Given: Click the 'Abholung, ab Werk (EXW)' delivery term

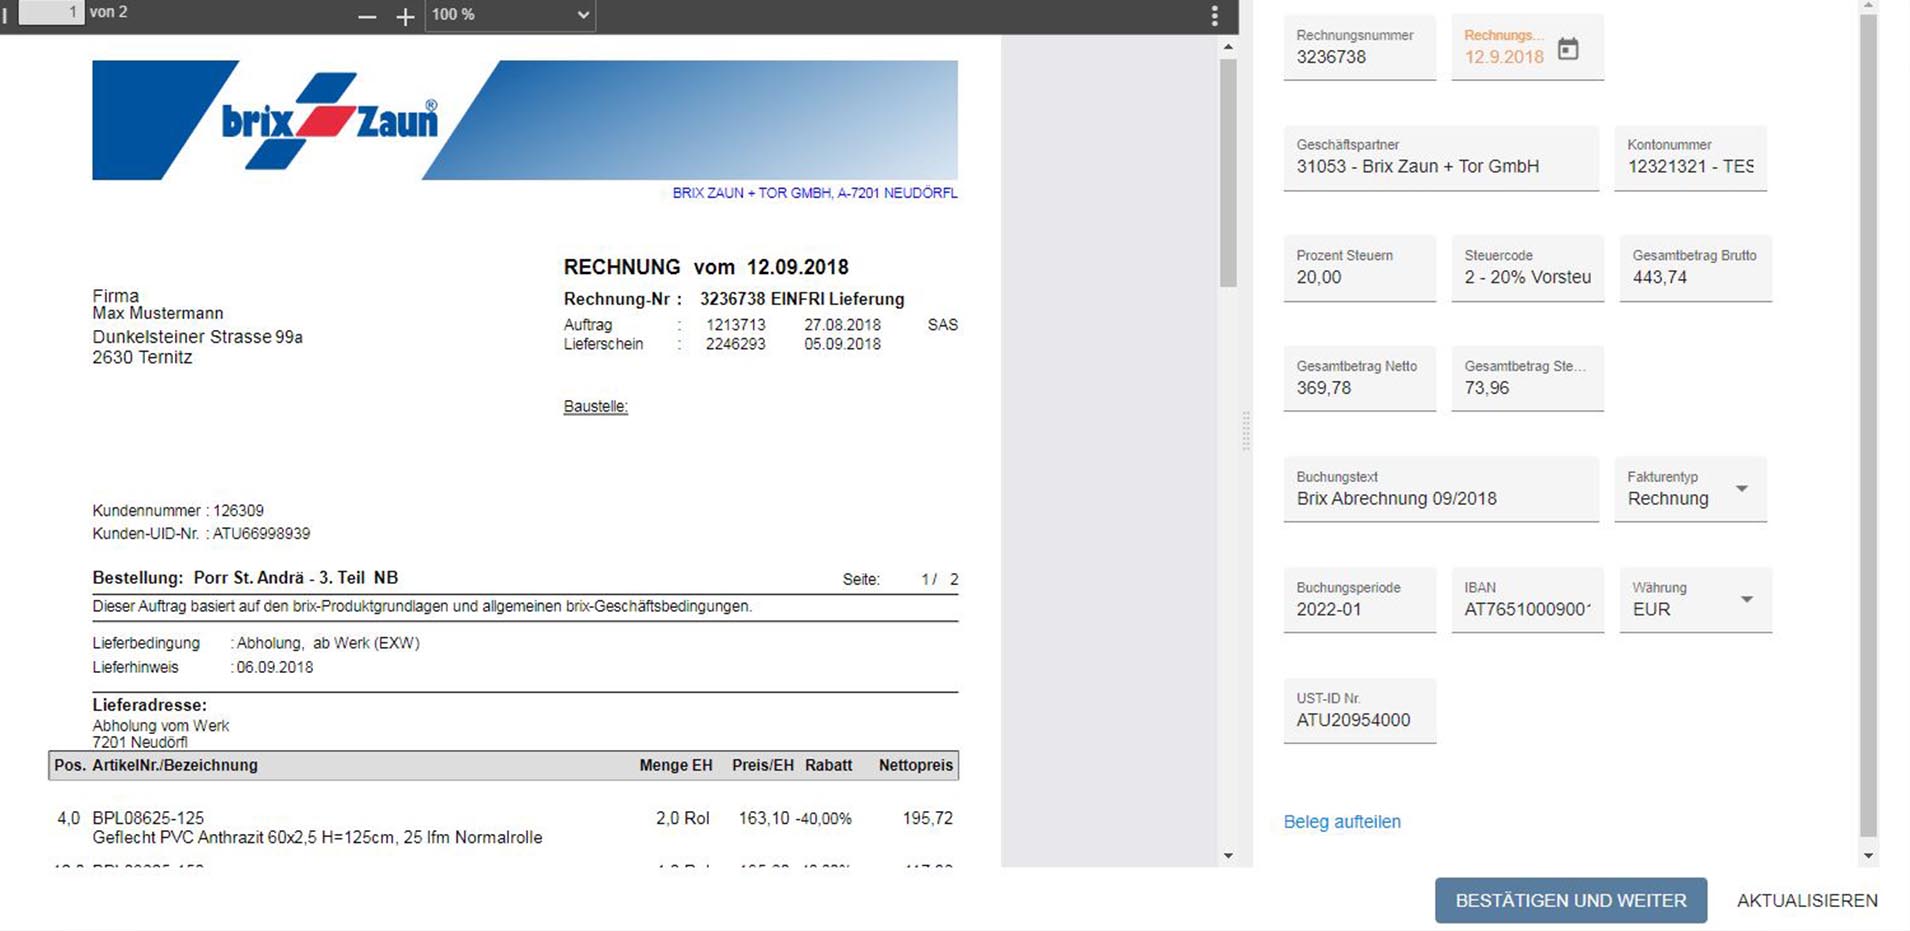Looking at the screenshot, I should pos(328,643).
